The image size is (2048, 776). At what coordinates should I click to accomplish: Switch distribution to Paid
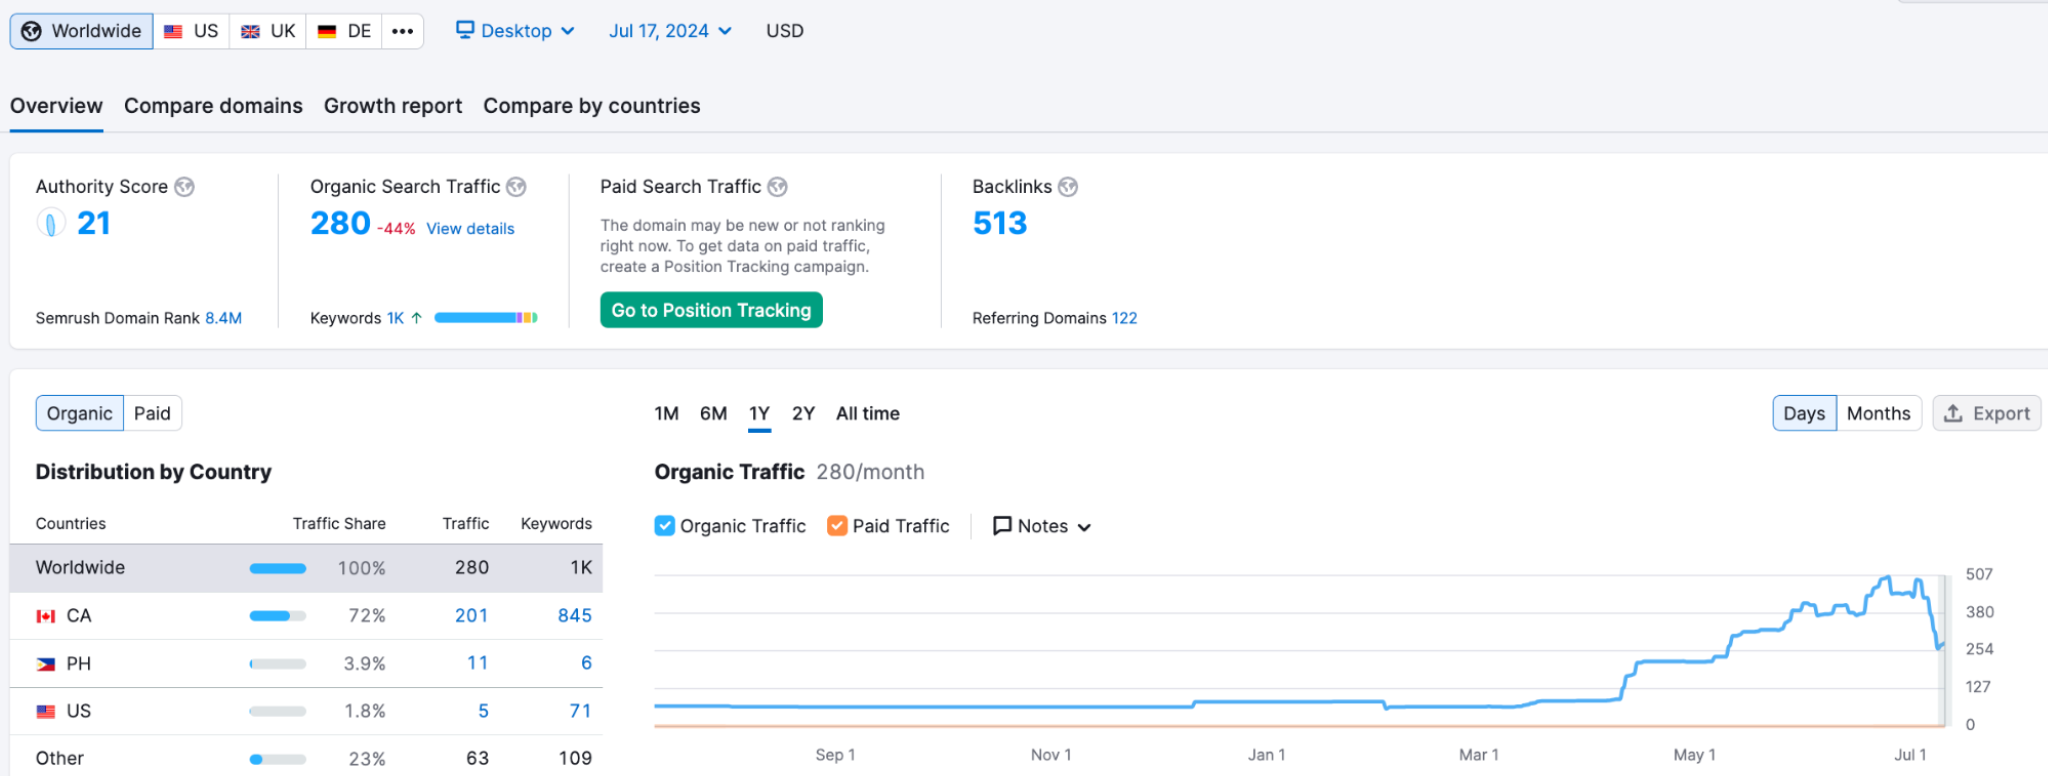pyautogui.click(x=152, y=413)
